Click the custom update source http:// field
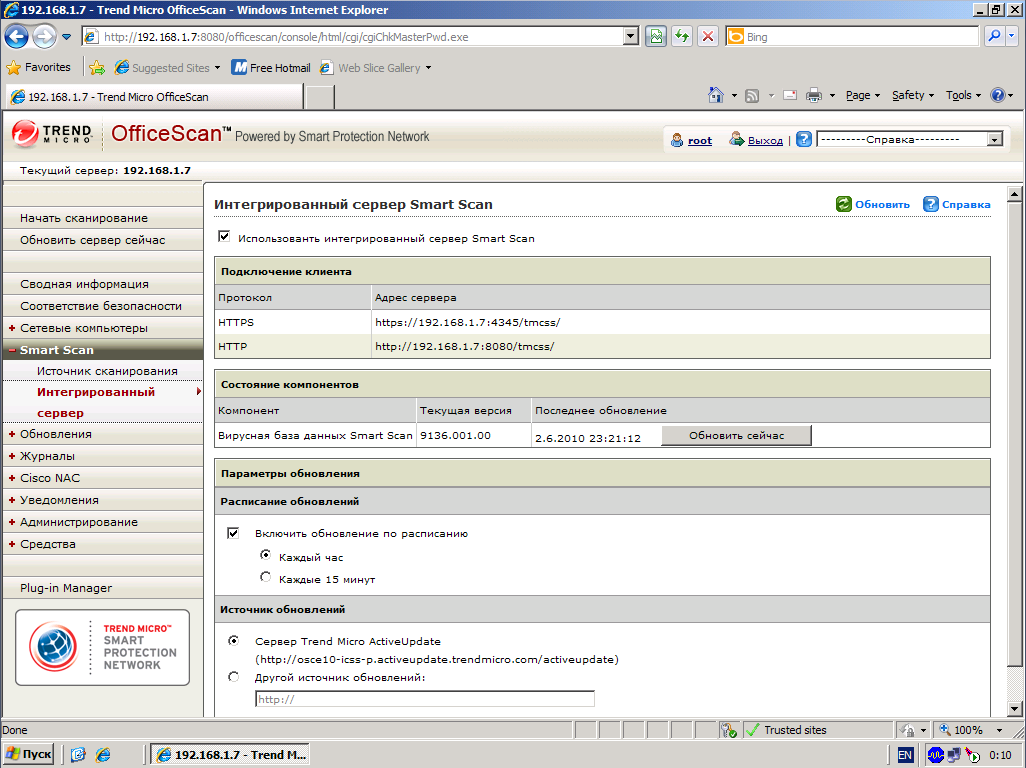 (x=425, y=699)
